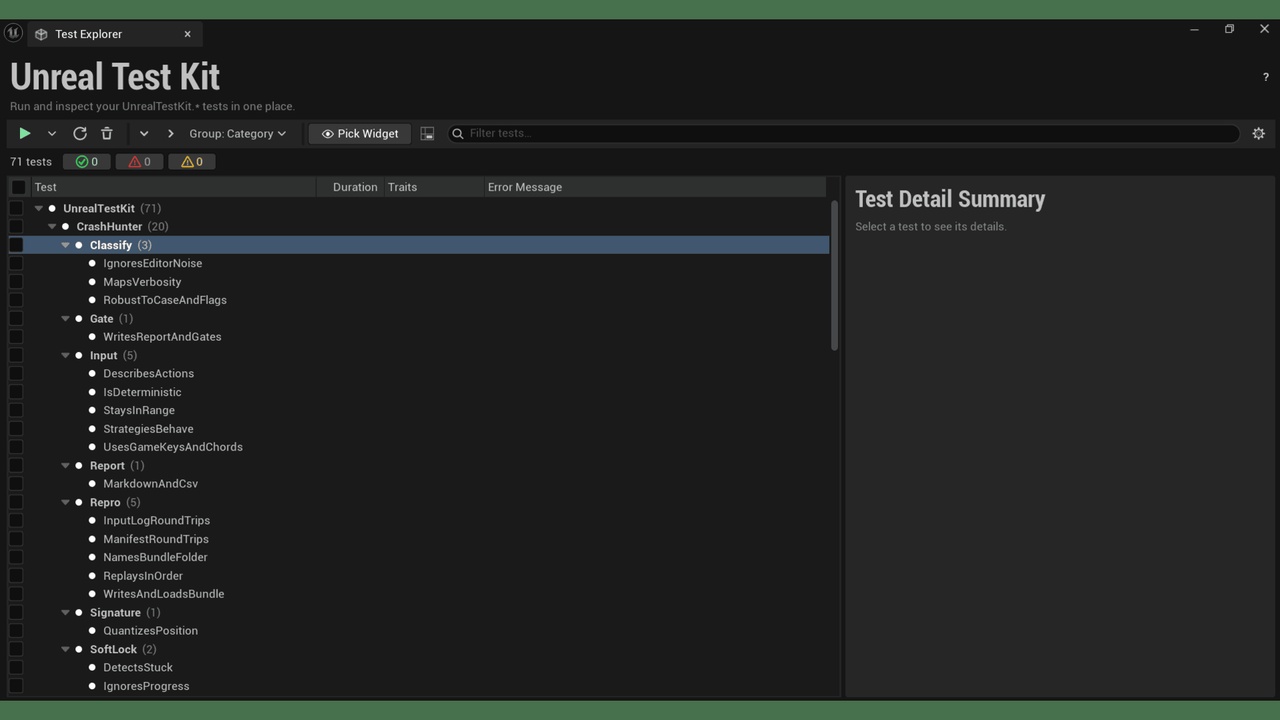Viewport: 1280px width, 720px height.
Task: Sort by the Test column header
Action: pos(174,187)
